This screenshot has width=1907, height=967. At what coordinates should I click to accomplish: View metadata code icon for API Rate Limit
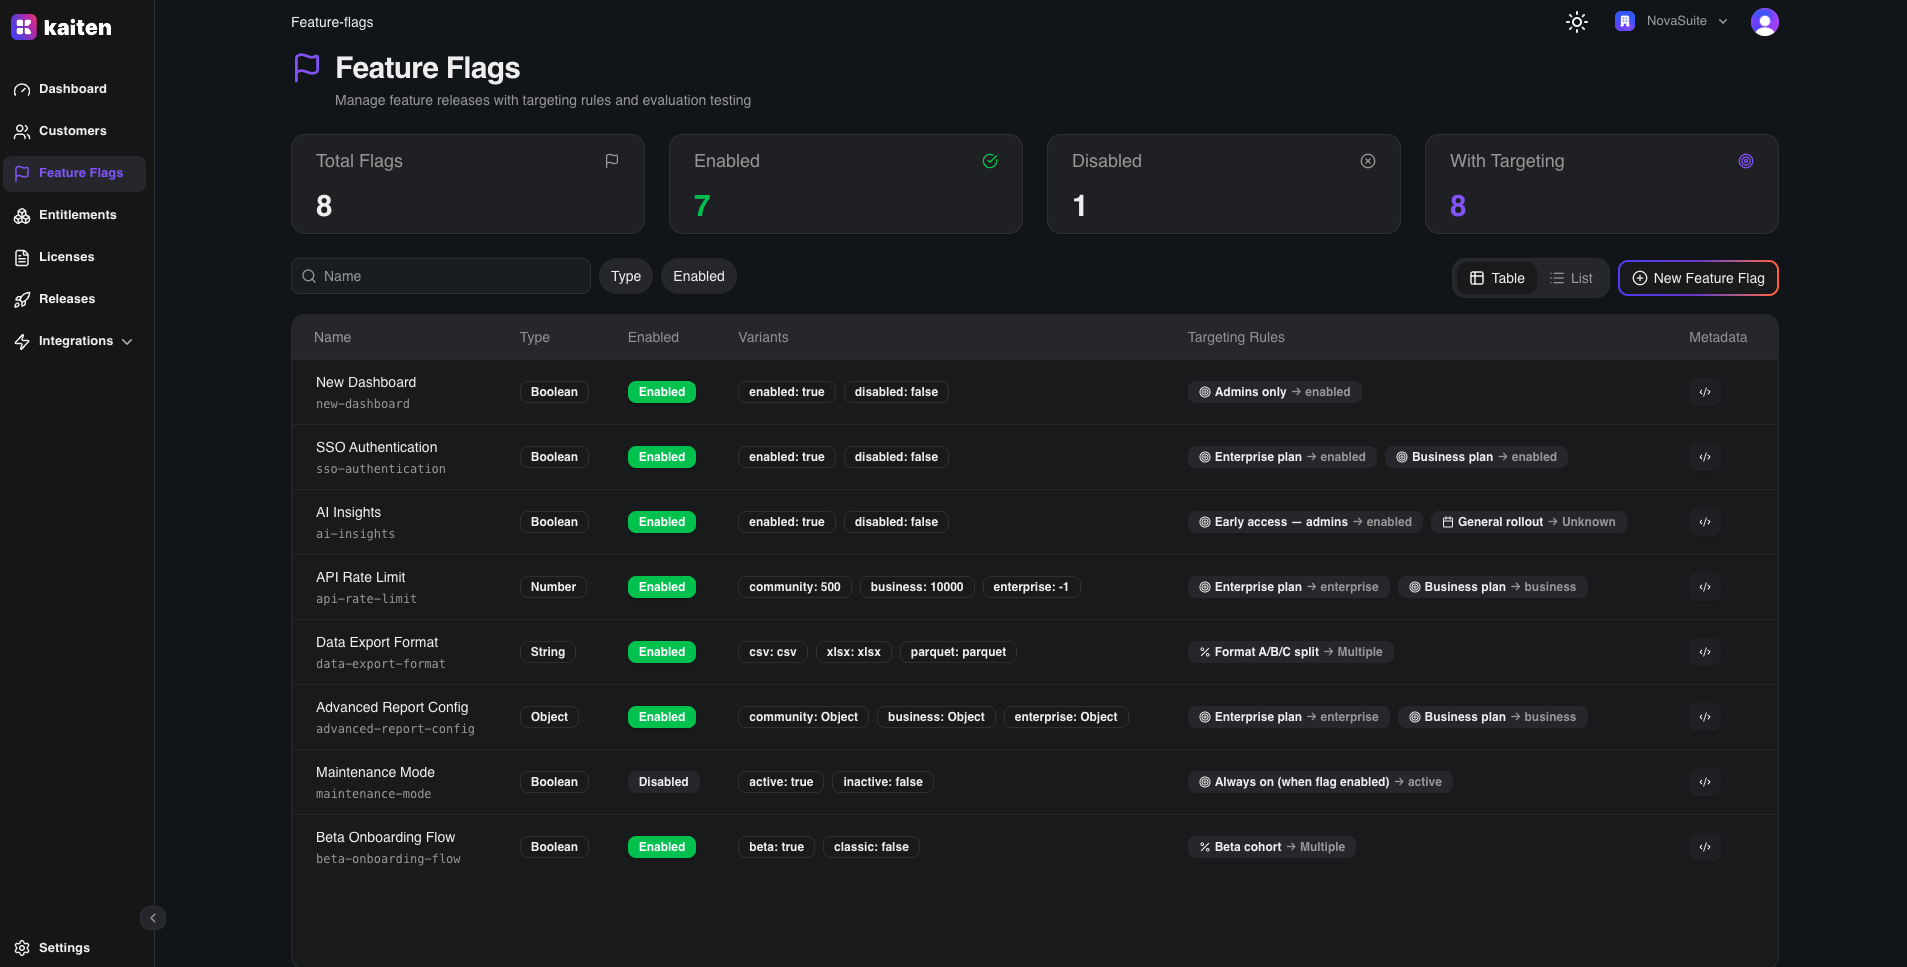coord(1704,587)
